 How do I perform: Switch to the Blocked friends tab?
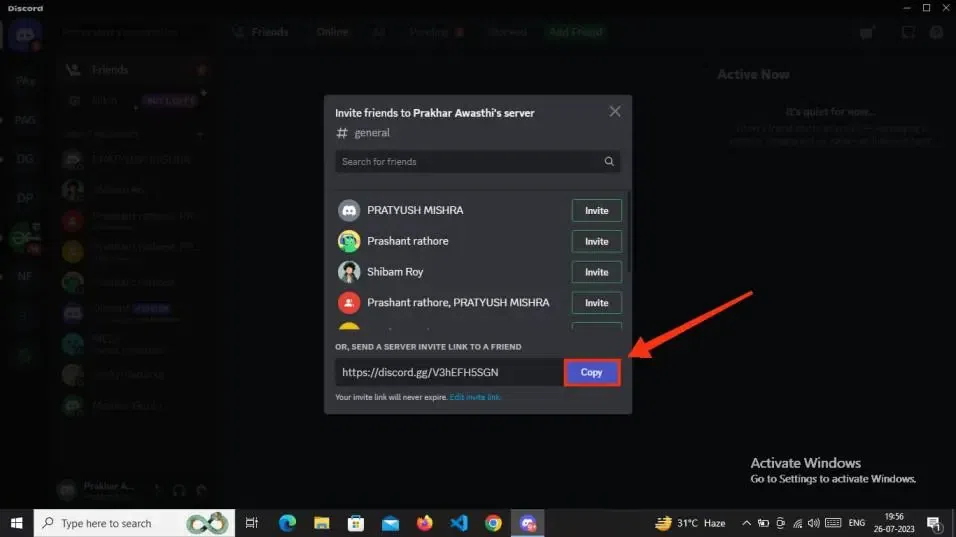tap(506, 32)
